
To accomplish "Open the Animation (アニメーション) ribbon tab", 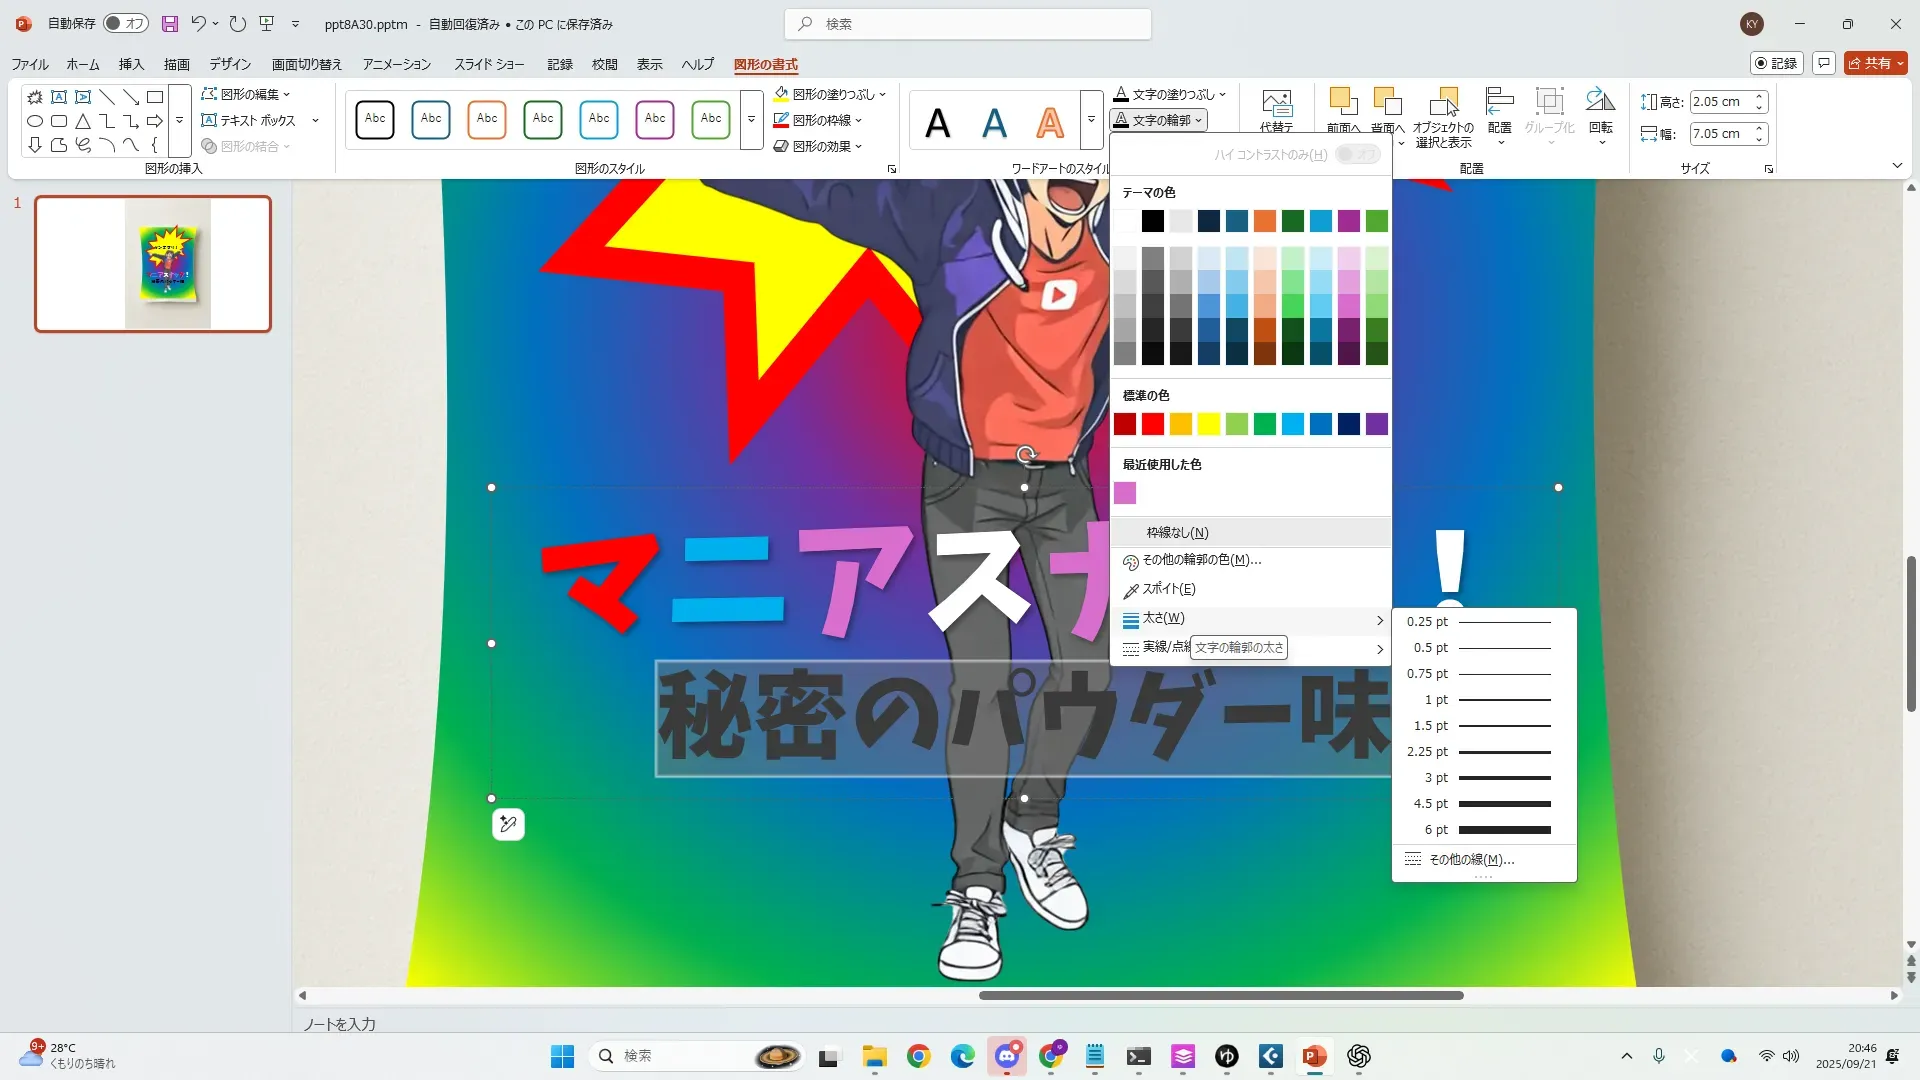I will (396, 64).
